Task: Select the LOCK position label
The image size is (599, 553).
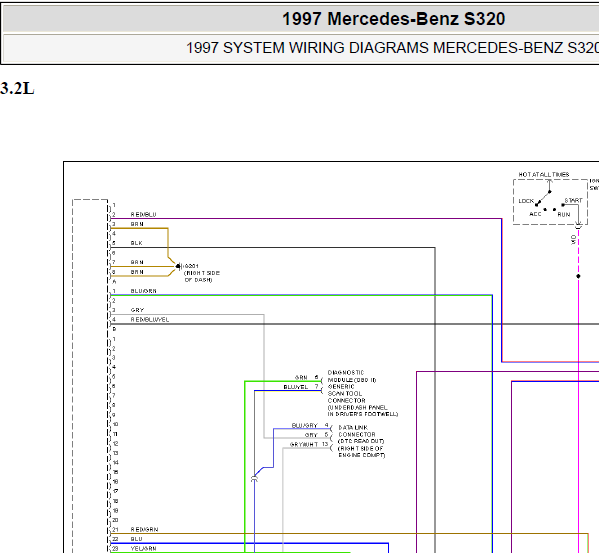Action: pos(526,201)
